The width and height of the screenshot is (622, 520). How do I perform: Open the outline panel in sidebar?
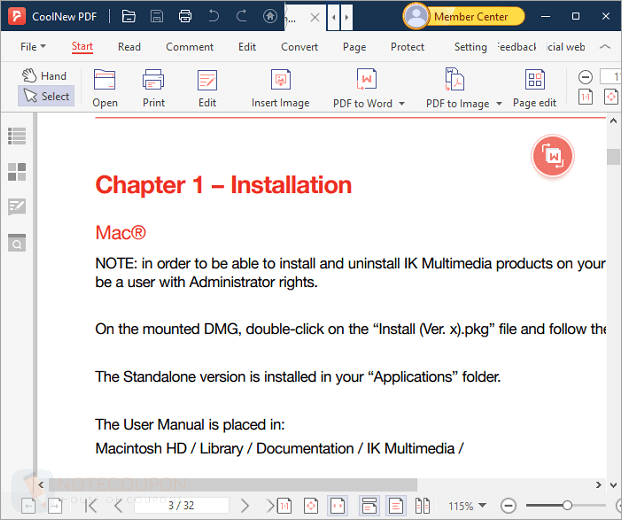click(17, 136)
